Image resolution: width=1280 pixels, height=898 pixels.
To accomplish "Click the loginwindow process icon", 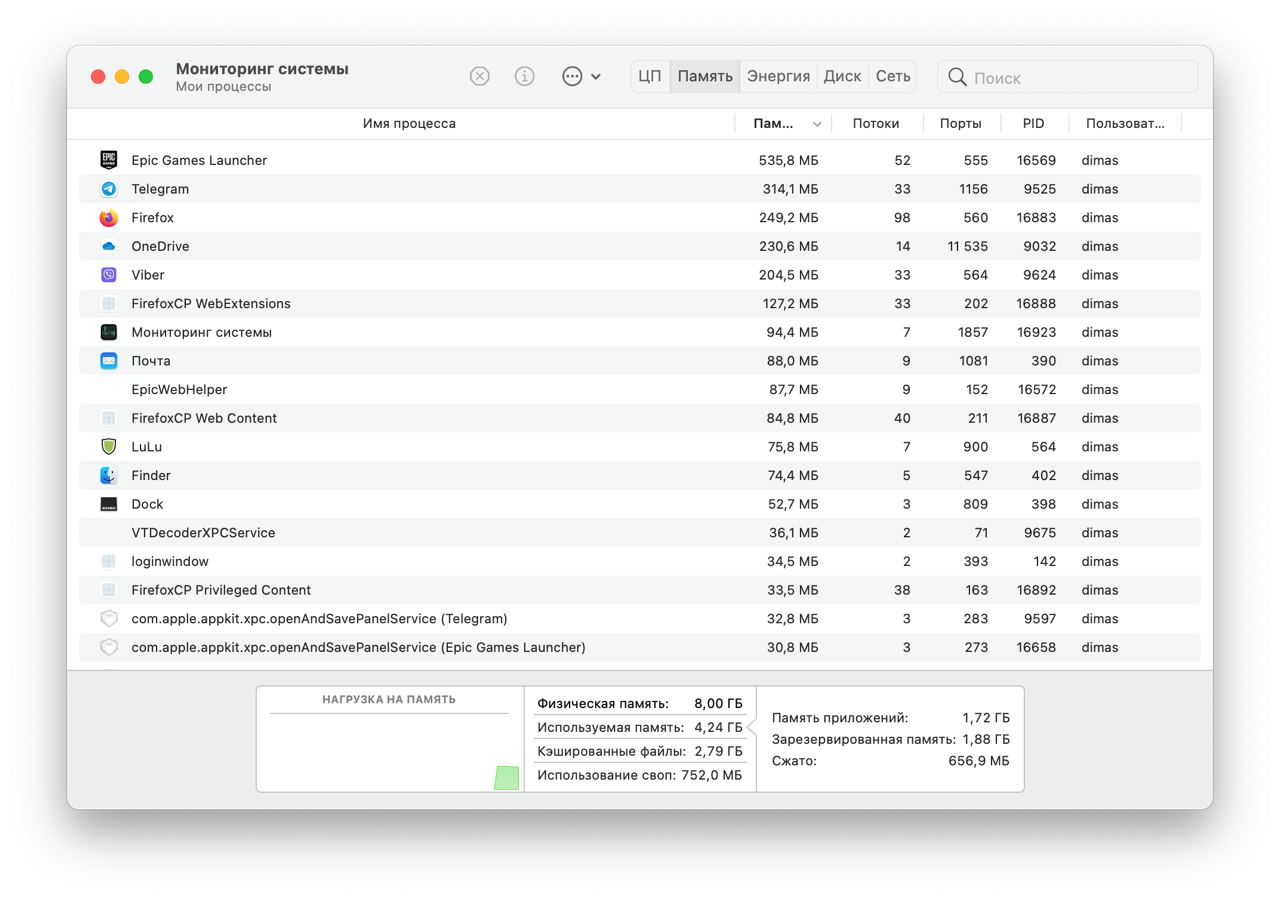I will click(x=109, y=561).
